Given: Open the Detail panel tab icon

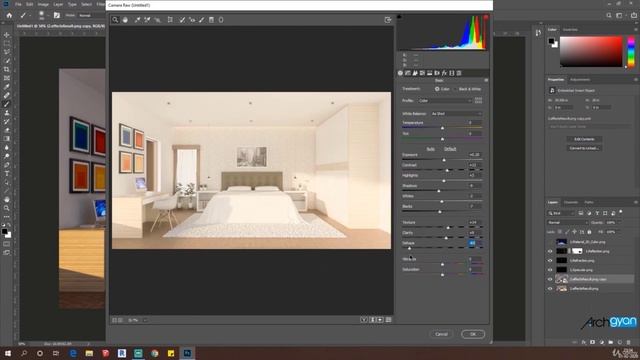Looking at the screenshot, I should [x=415, y=73].
